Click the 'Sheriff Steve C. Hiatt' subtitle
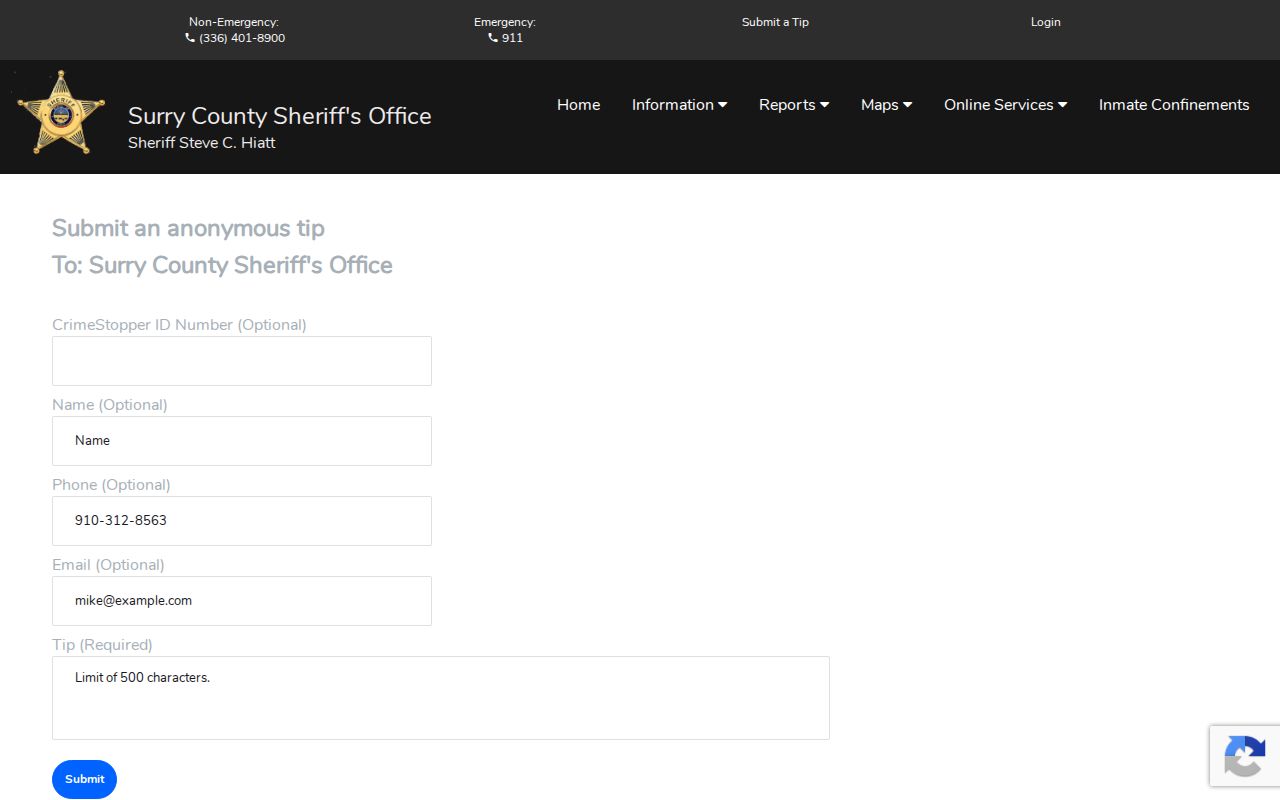The width and height of the screenshot is (1280, 800). [202, 143]
